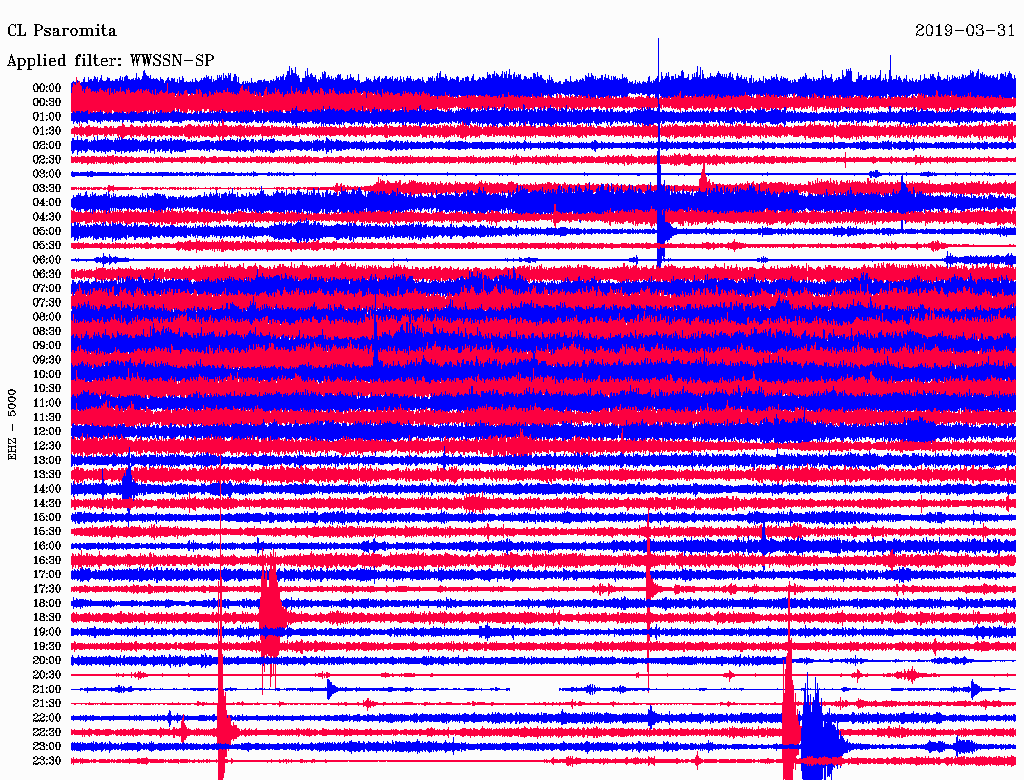Click the small blue burst on the 14:00 trace

click(128, 486)
